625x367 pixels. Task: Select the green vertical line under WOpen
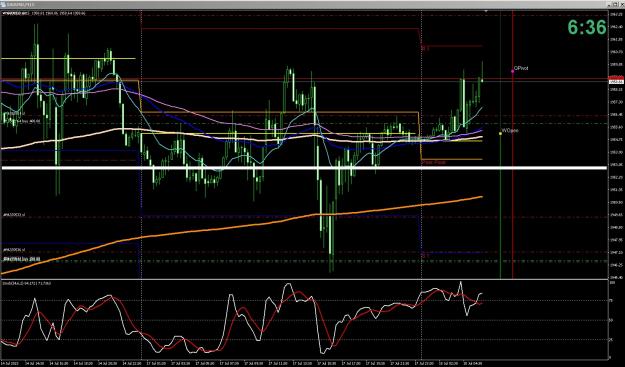(500, 206)
